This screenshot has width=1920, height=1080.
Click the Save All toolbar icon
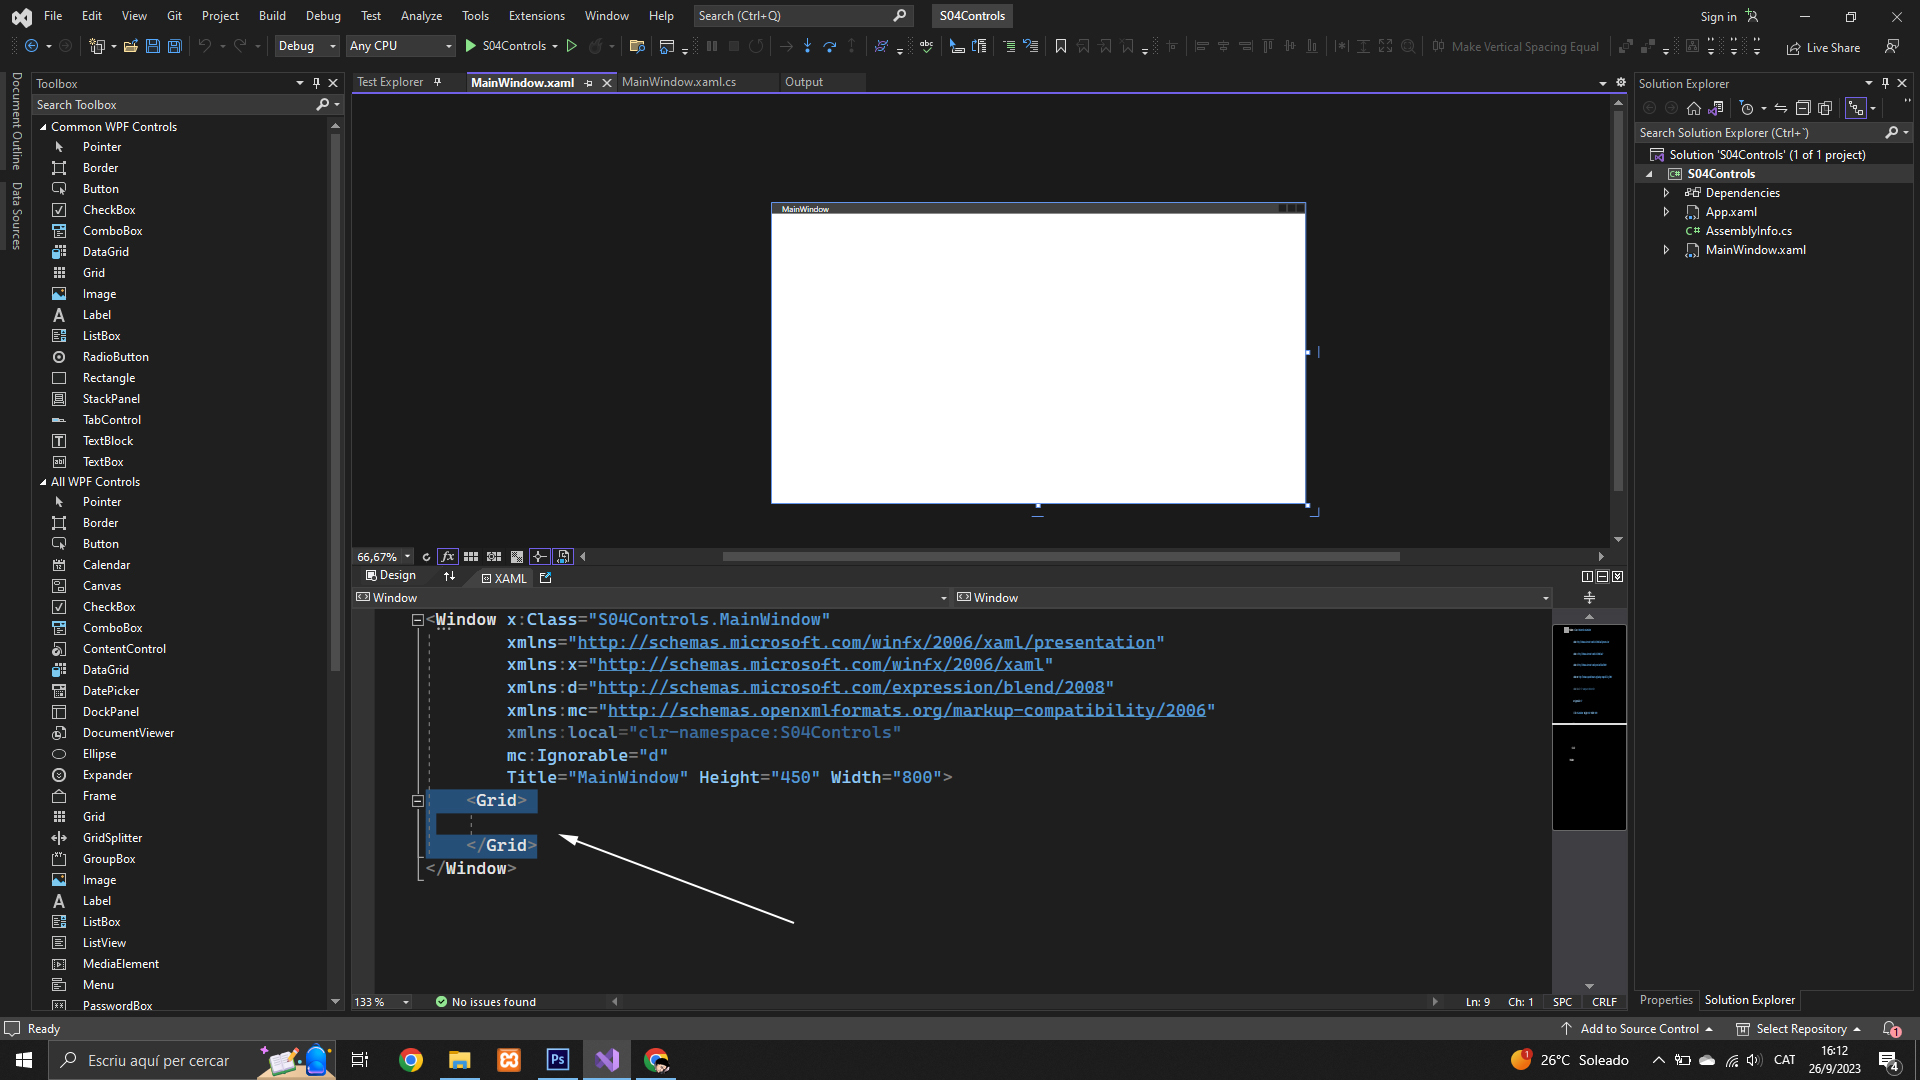coord(174,46)
